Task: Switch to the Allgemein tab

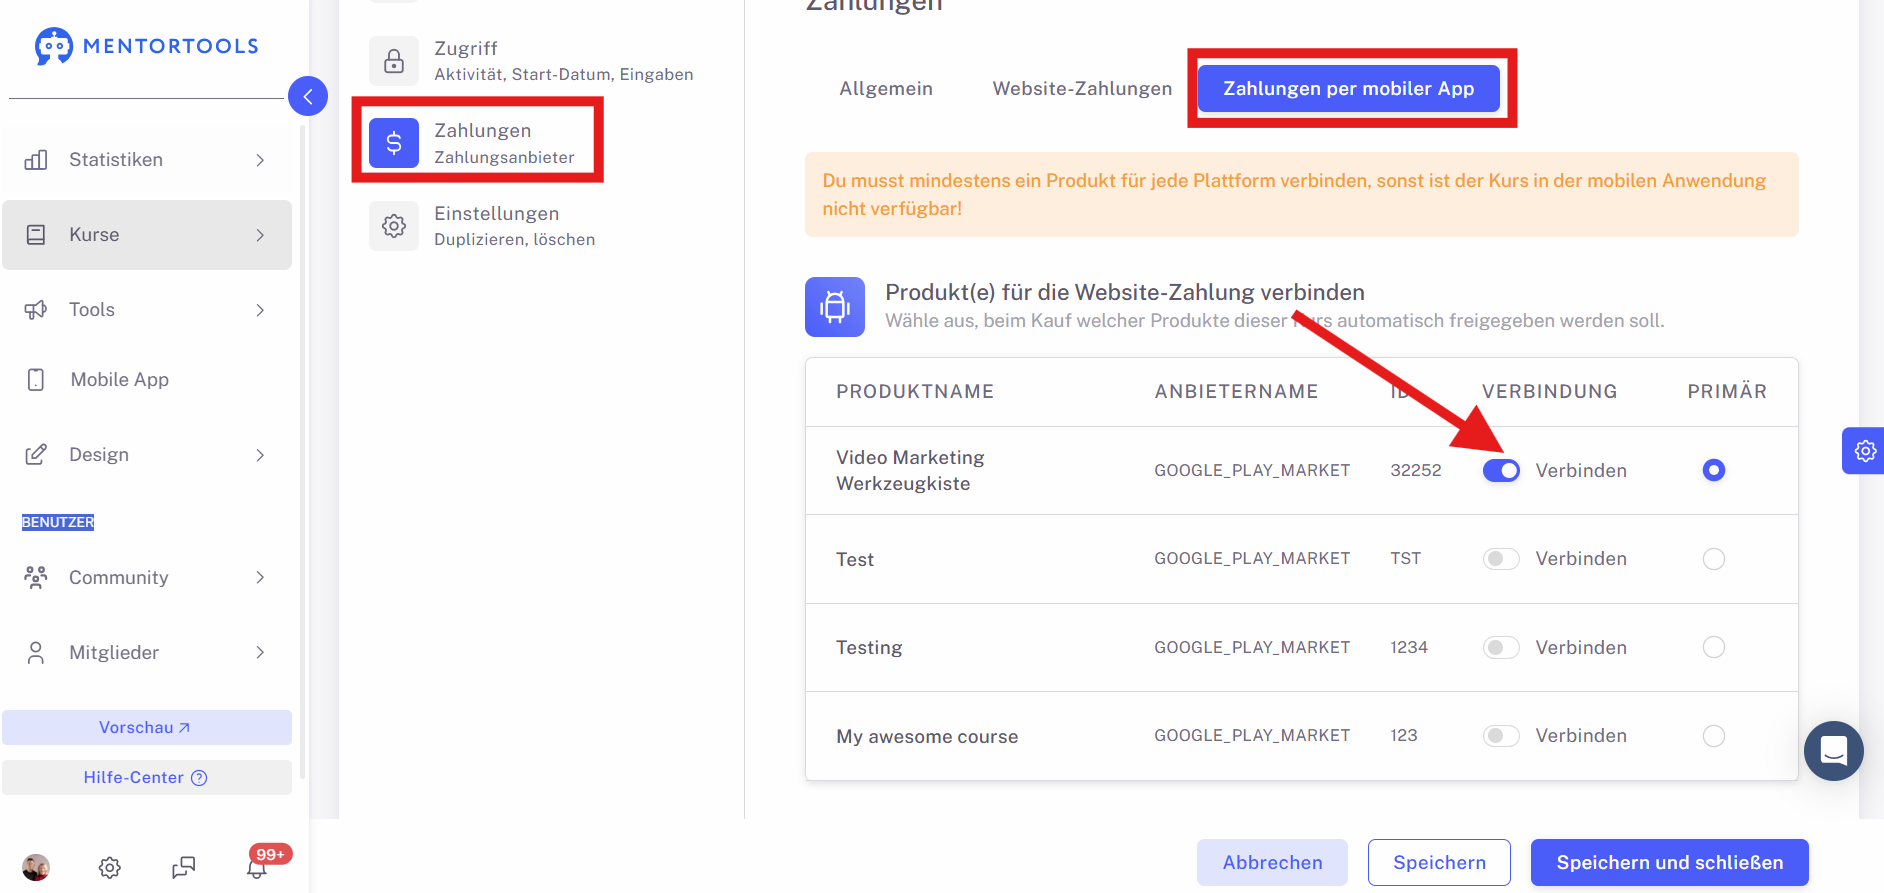Action: [886, 88]
